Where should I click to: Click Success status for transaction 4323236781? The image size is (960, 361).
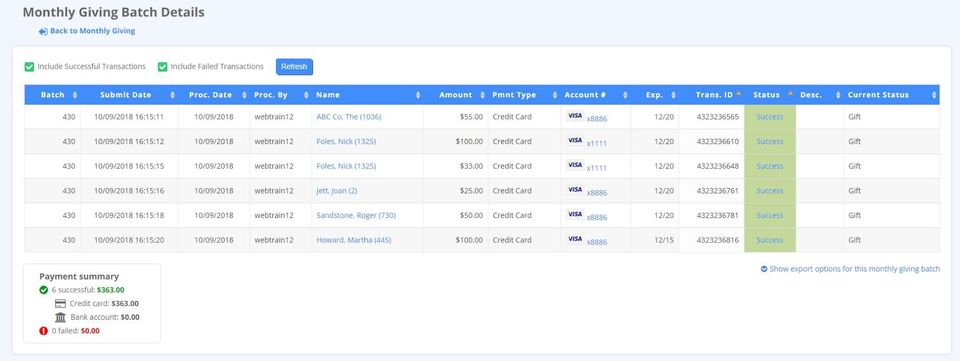tap(770, 215)
